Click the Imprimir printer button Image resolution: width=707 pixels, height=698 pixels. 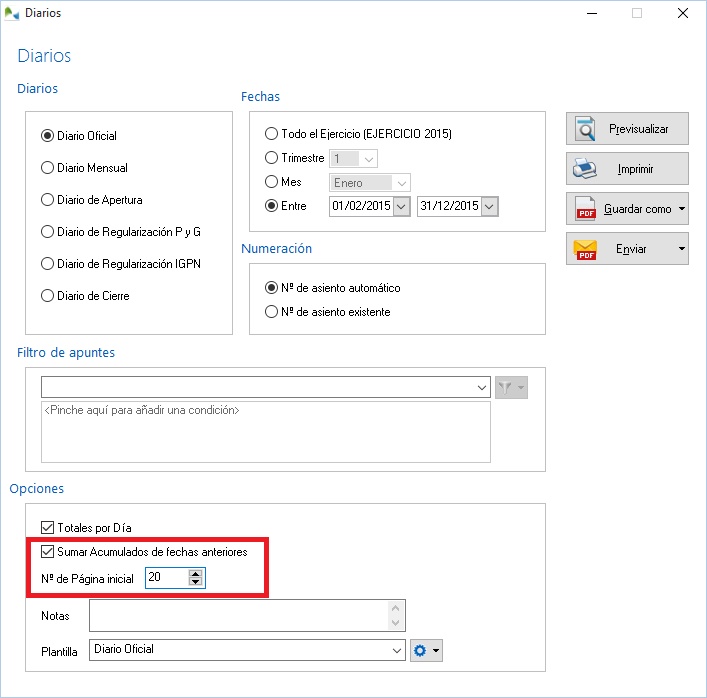[x=627, y=169]
